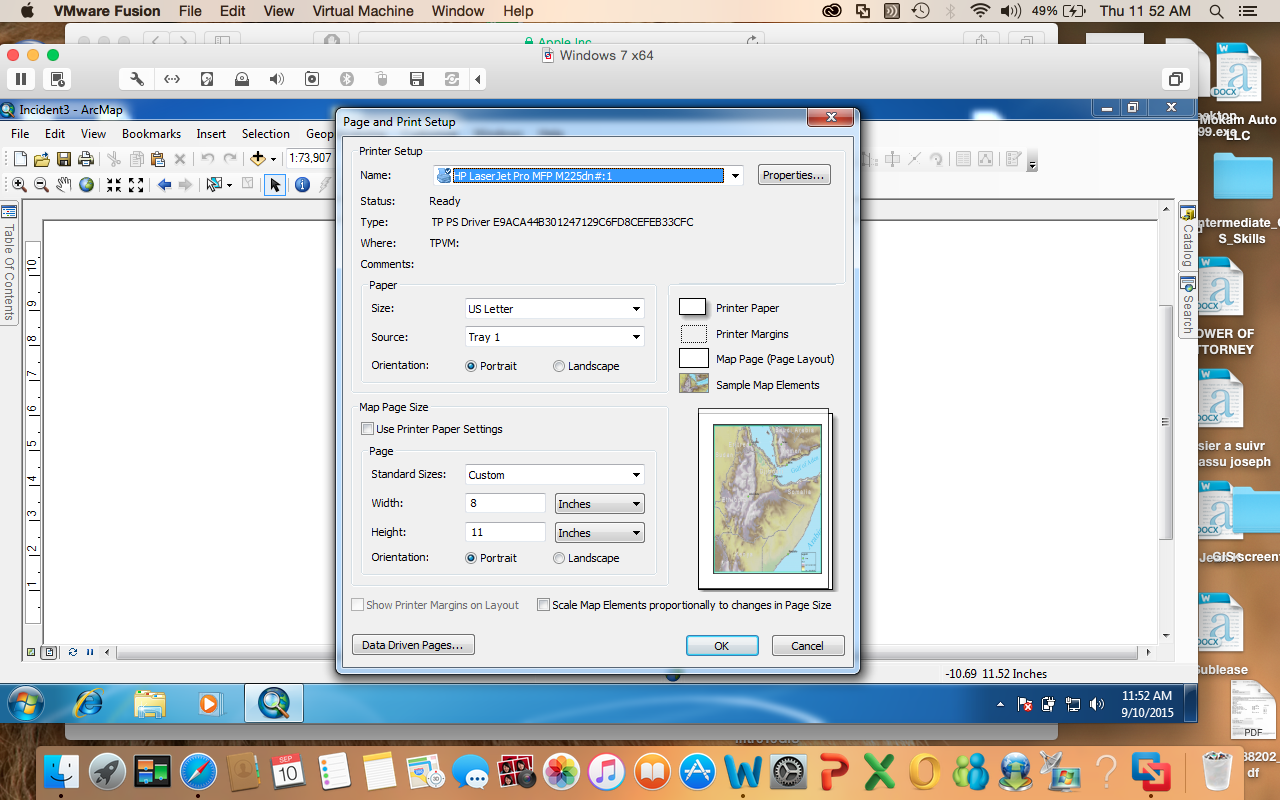
Task: Print the map using the printer icon
Action: pos(85,157)
